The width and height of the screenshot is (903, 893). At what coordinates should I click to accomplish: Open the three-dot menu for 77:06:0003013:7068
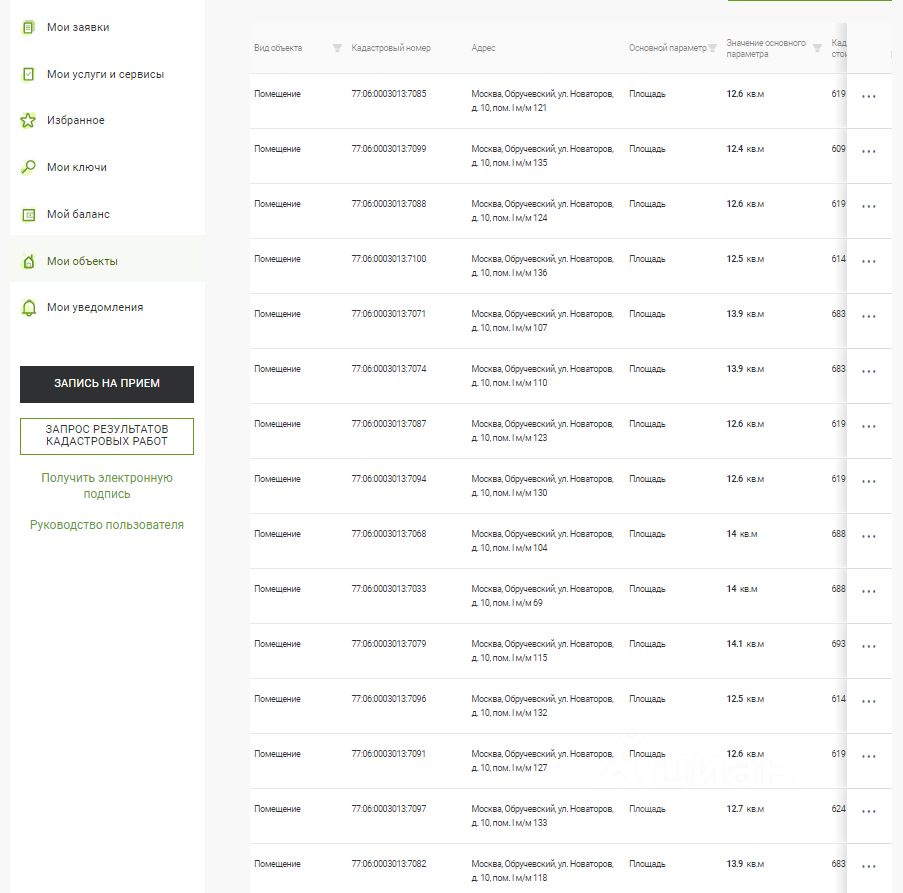868,536
